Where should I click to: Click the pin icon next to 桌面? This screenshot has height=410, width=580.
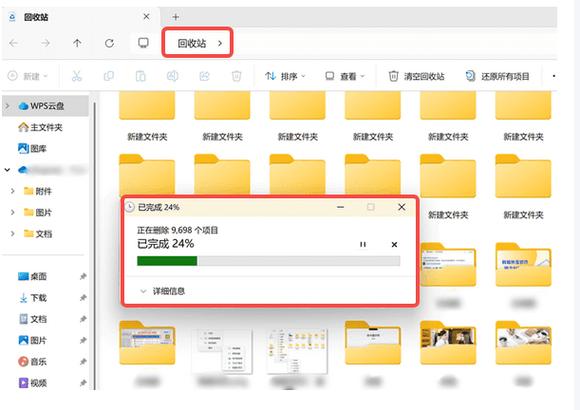[83, 276]
